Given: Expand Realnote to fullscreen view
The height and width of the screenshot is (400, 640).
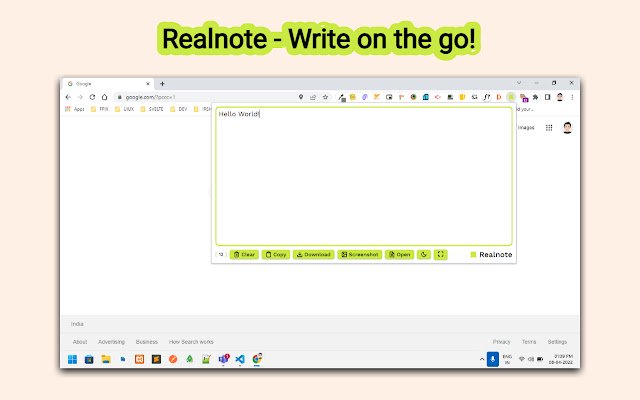Looking at the screenshot, I should click(441, 255).
